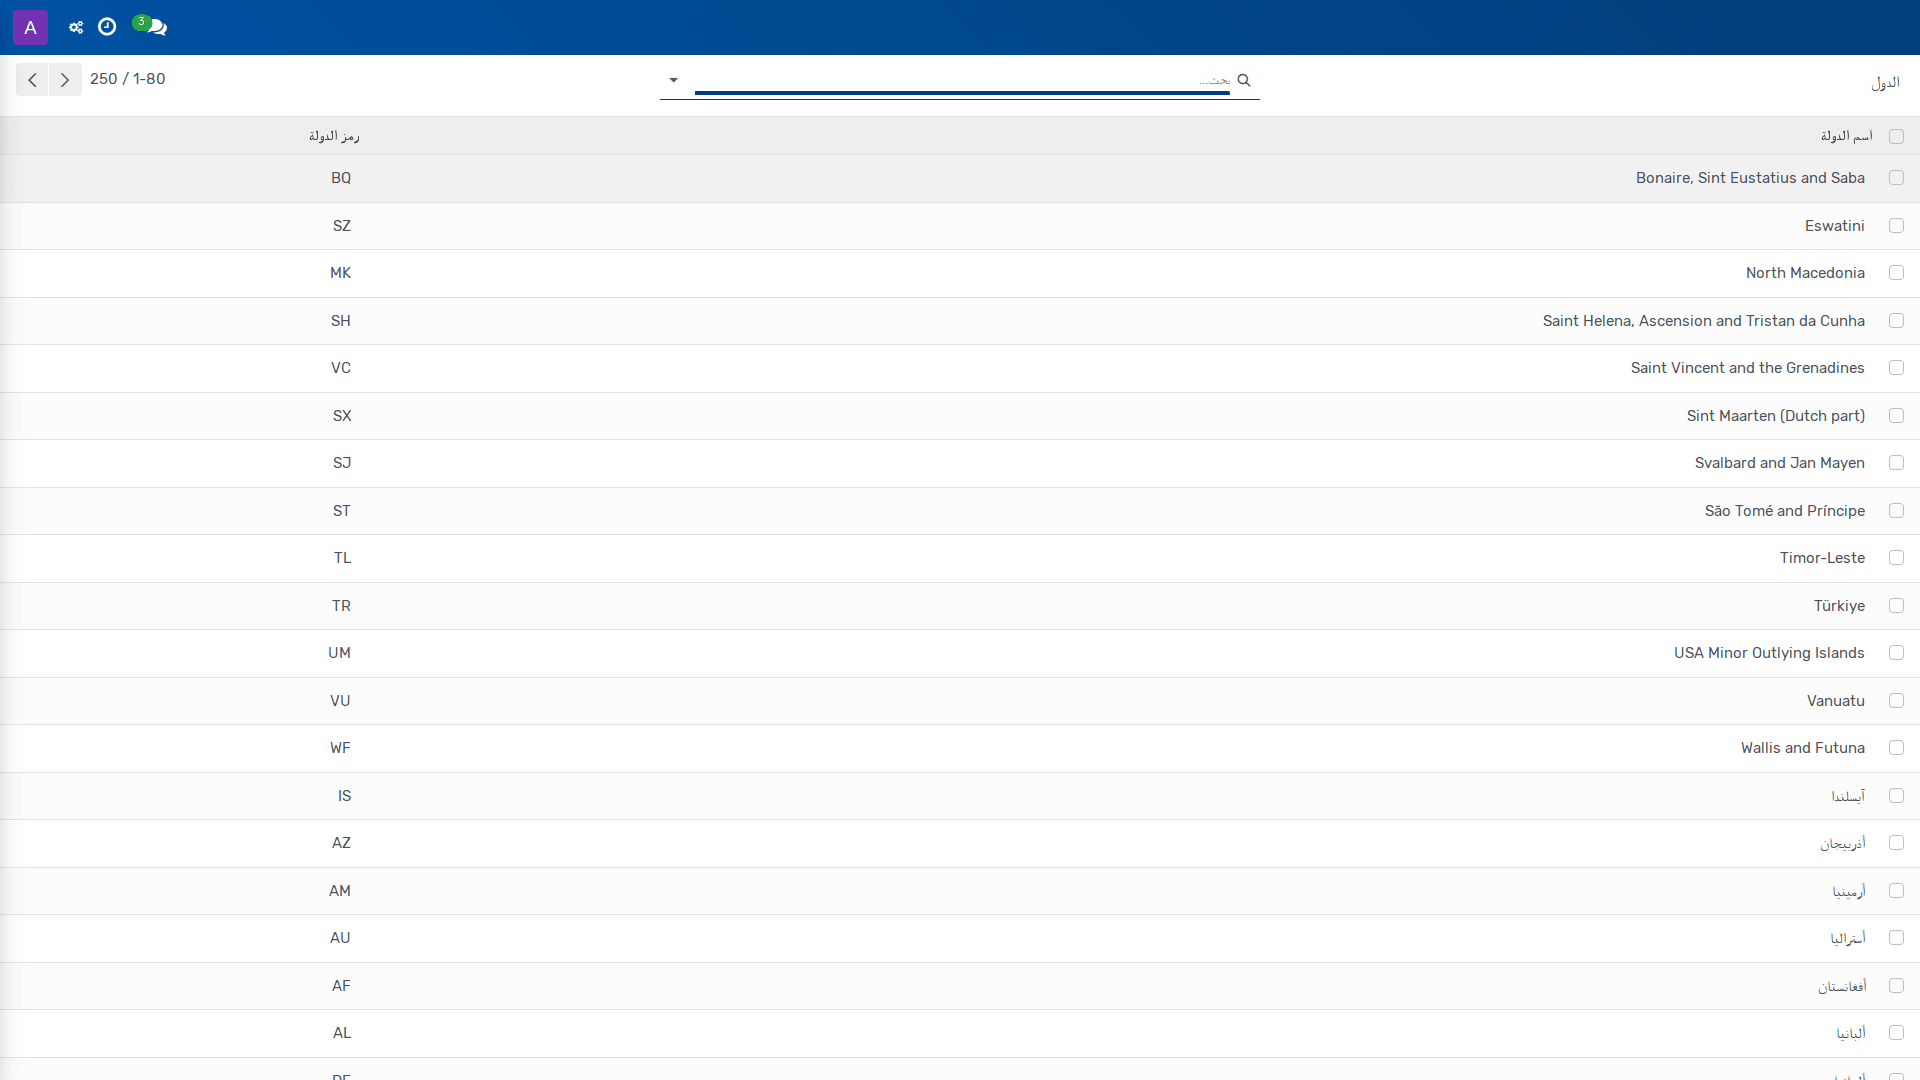This screenshot has width=1920, height=1080.
Task: Tick the Saint Vincent and the Grenadines checkbox
Action: tap(1896, 368)
